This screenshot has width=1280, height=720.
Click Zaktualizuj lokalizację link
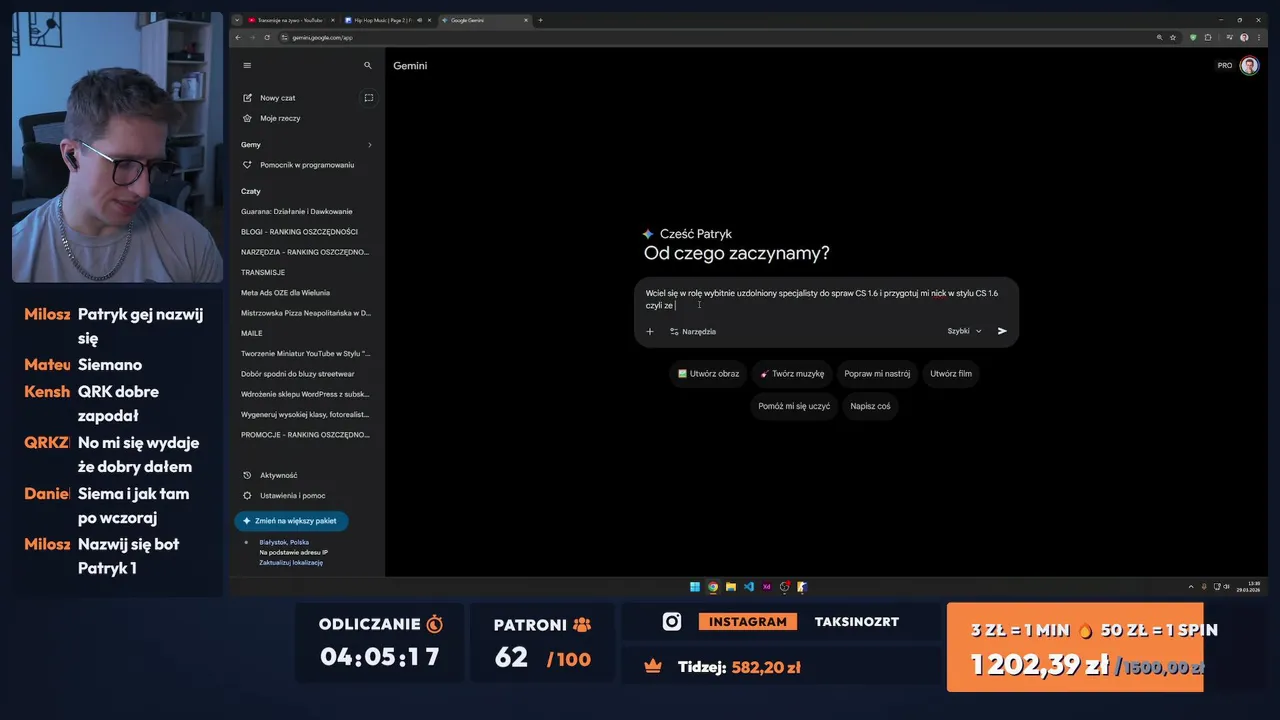tap(291, 563)
